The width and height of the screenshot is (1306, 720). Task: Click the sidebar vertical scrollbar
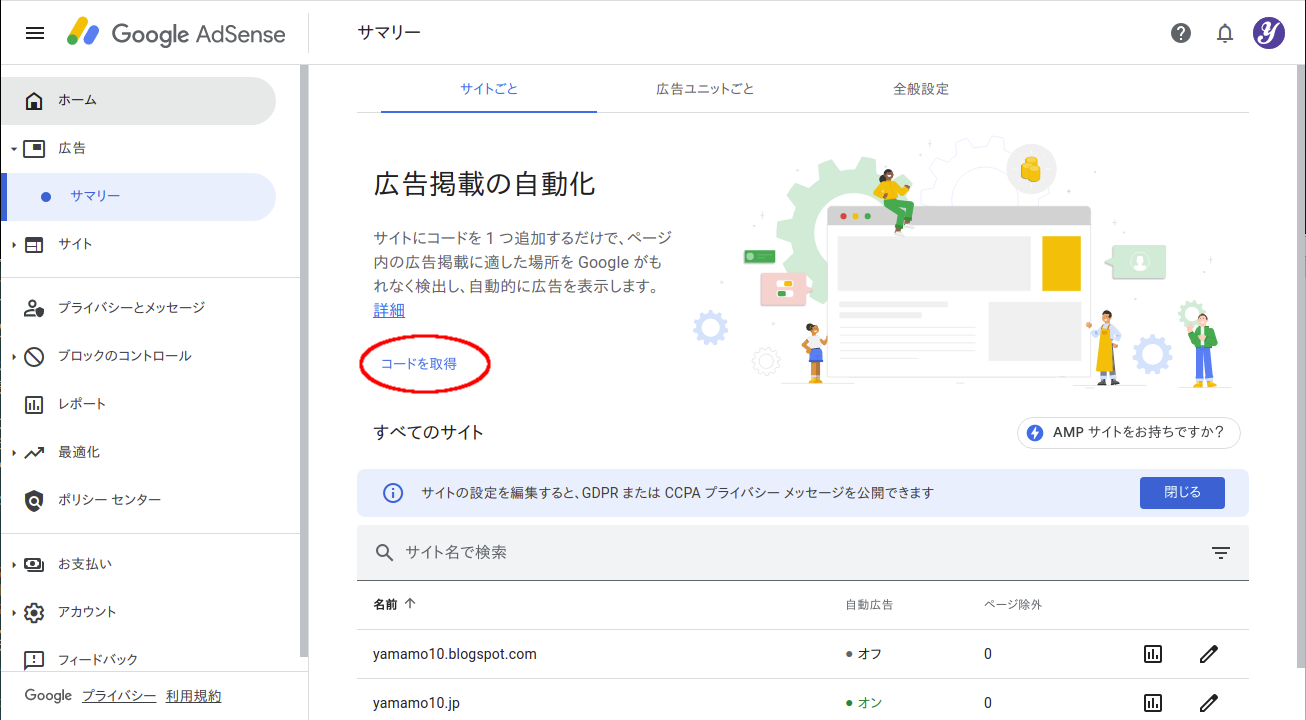(304, 360)
